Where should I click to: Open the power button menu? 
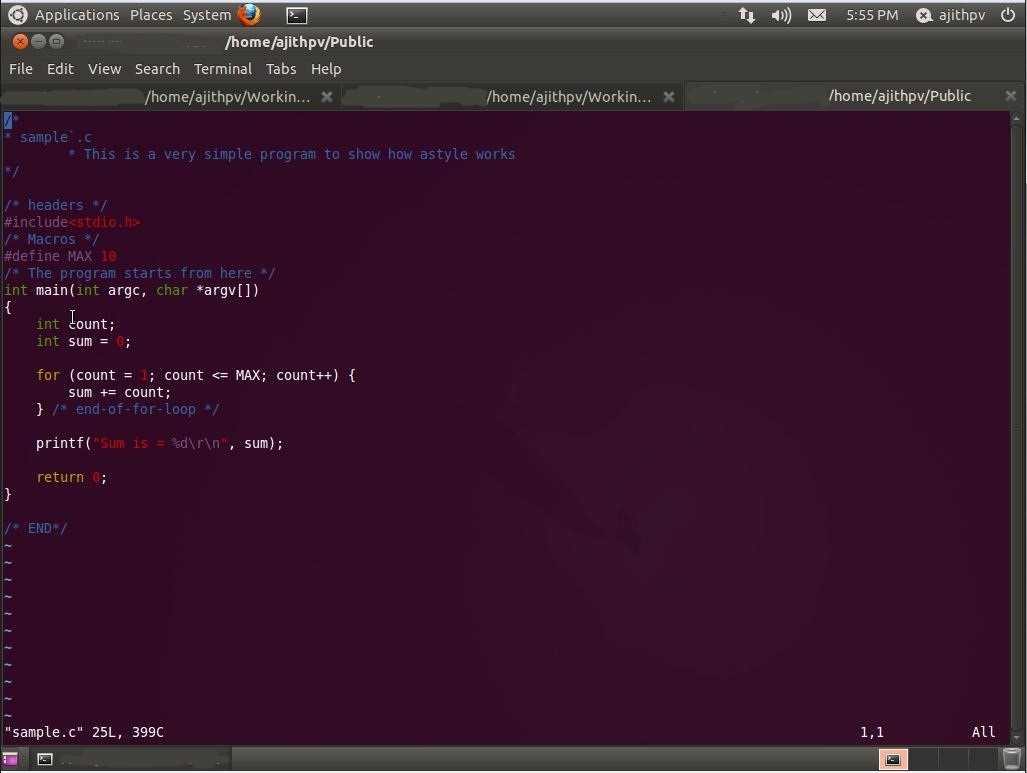pos(1009,14)
